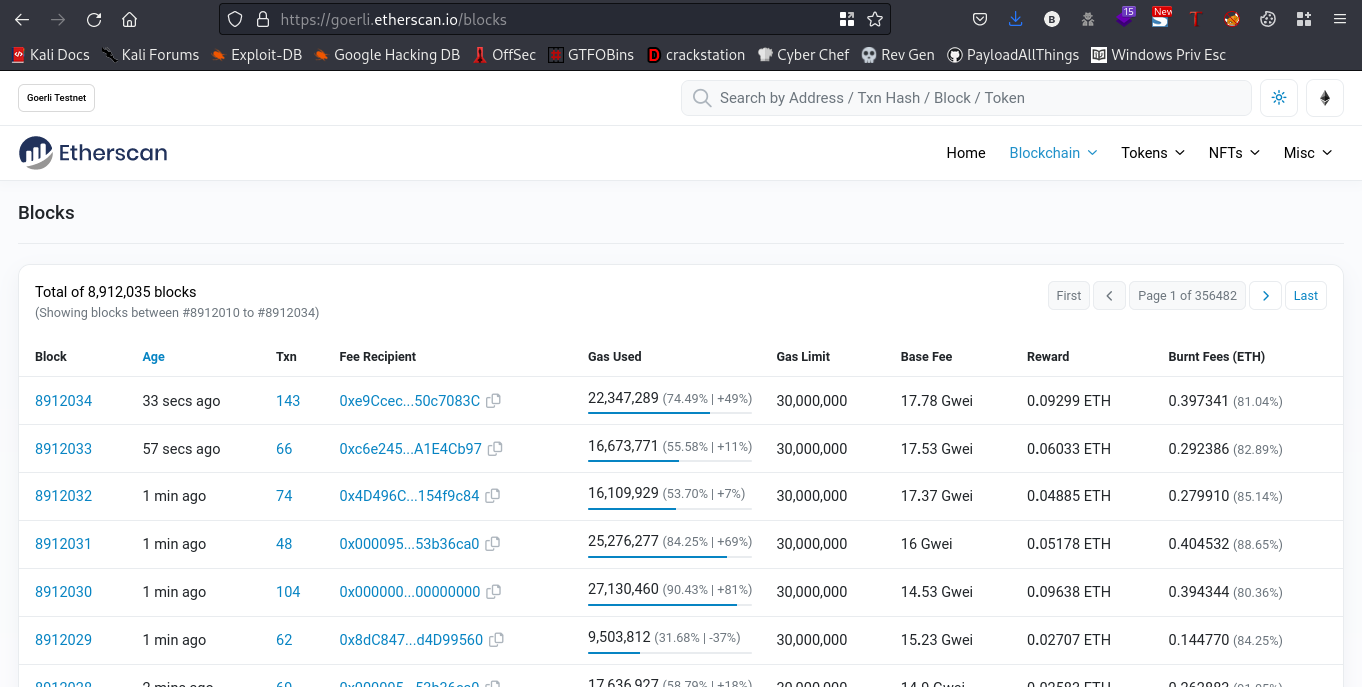
Task: Open block 8912032 link
Action: [63, 496]
